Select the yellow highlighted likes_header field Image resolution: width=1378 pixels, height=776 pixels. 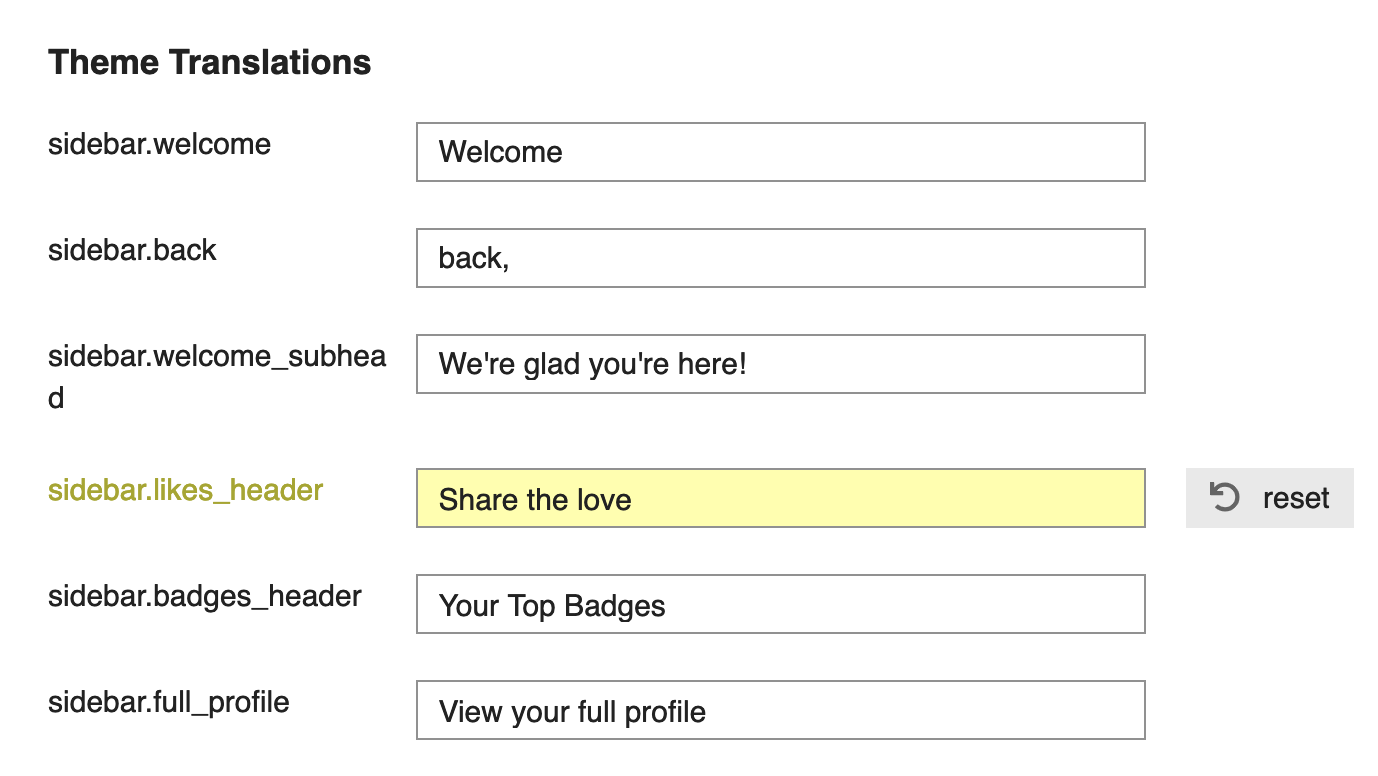click(x=780, y=498)
